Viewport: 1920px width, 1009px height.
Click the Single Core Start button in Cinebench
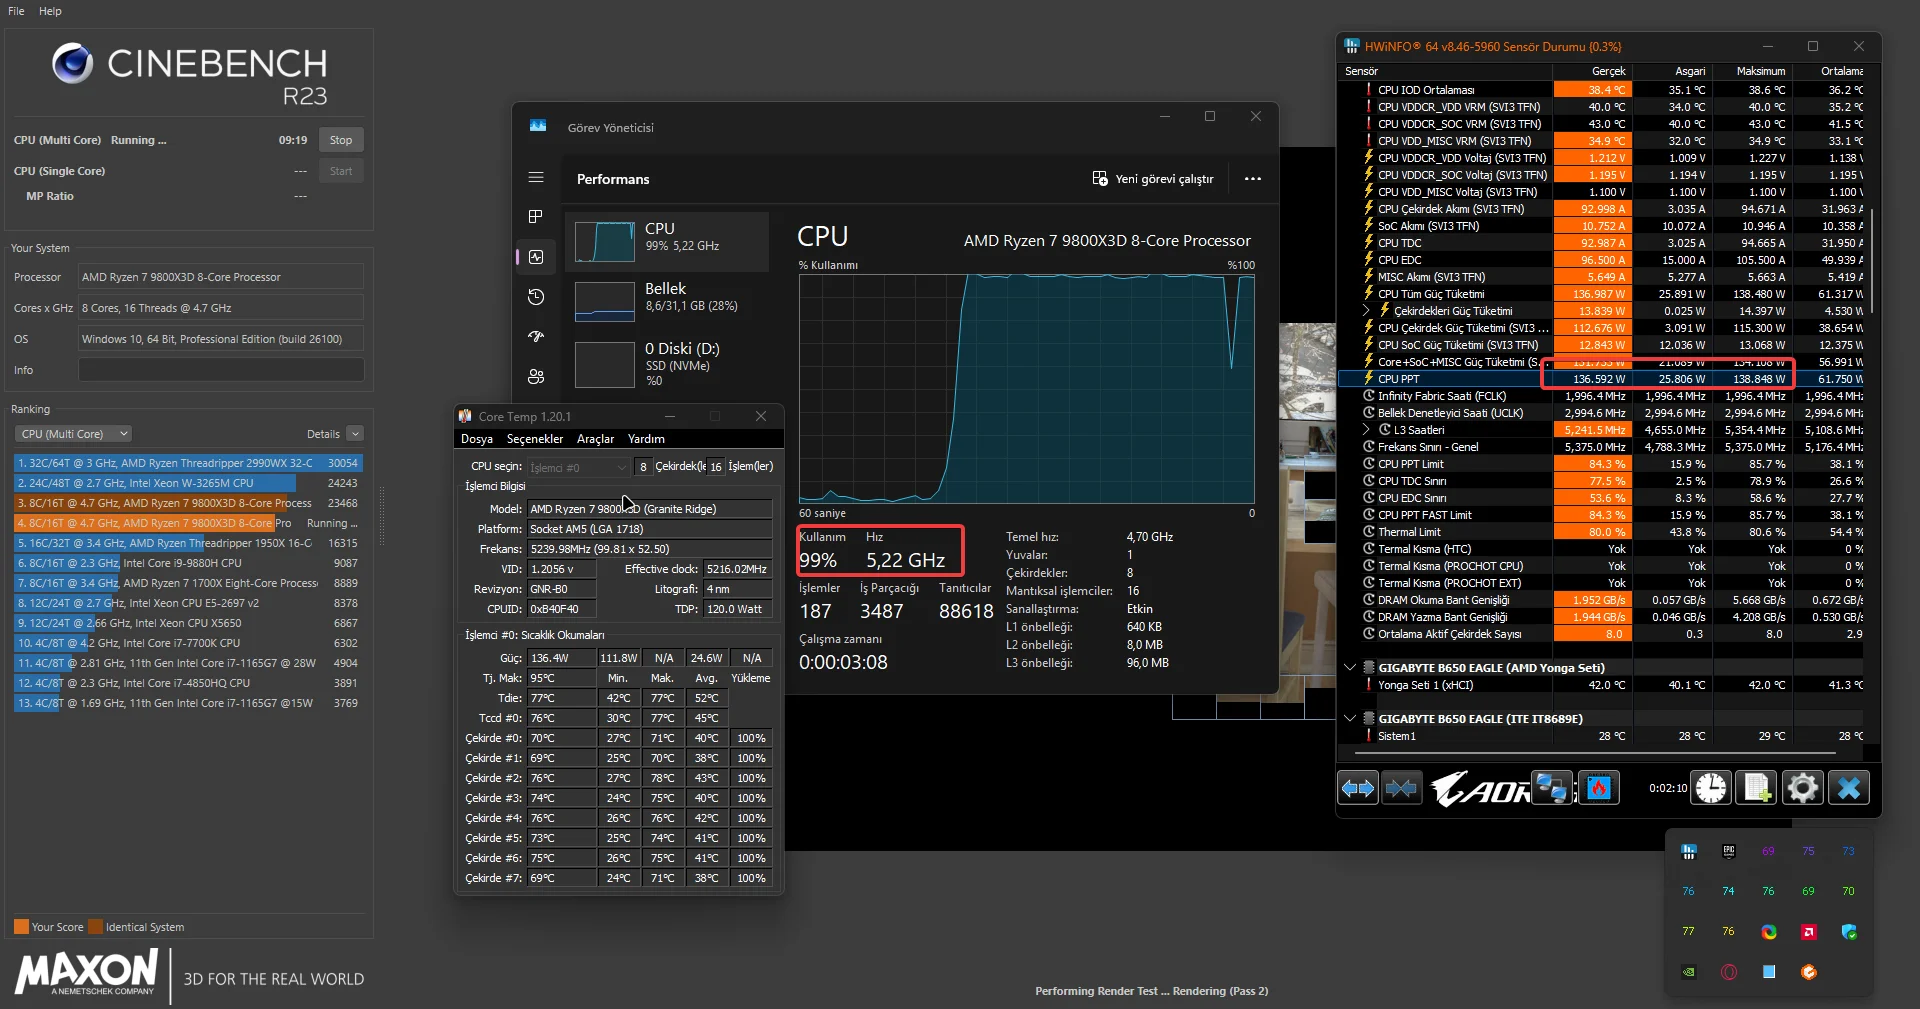pos(341,171)
